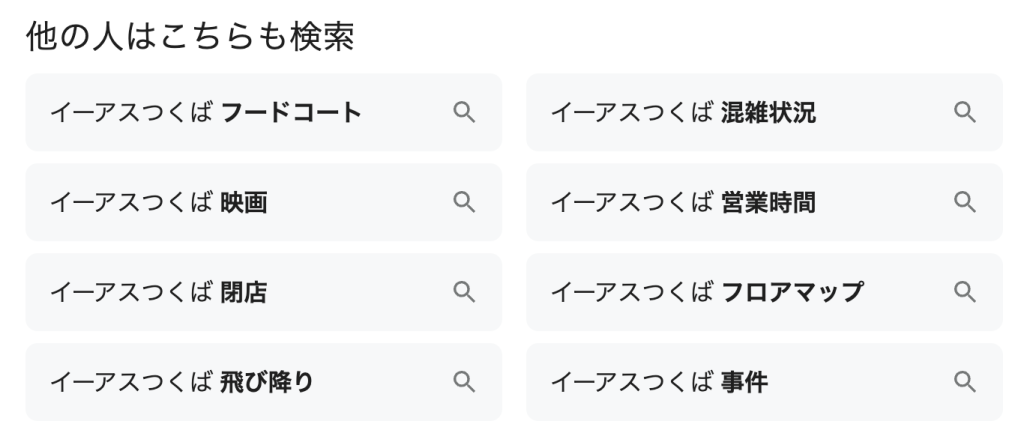Open the イーアスつくば 営業時間 suggestion
The height and width of the screenshot is (436, 1024).
(683, 202)
